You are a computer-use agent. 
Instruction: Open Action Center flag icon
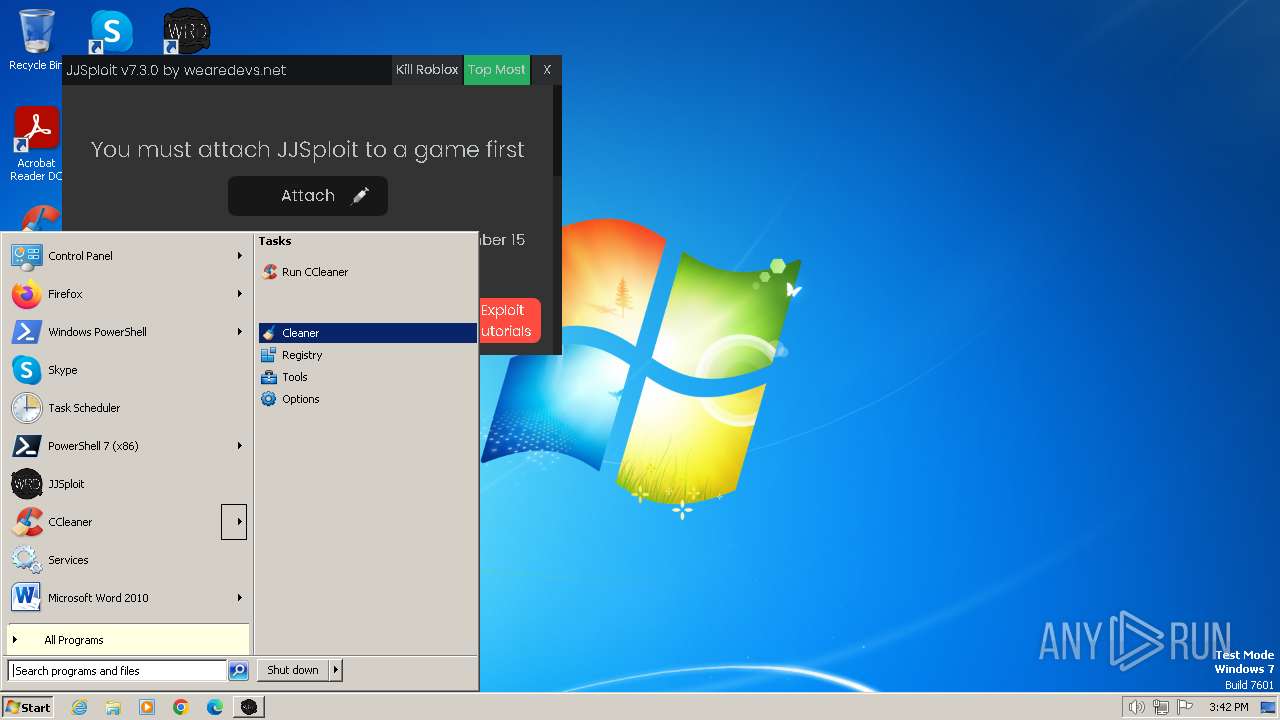pyautogui.click(x=1185, y=707)
